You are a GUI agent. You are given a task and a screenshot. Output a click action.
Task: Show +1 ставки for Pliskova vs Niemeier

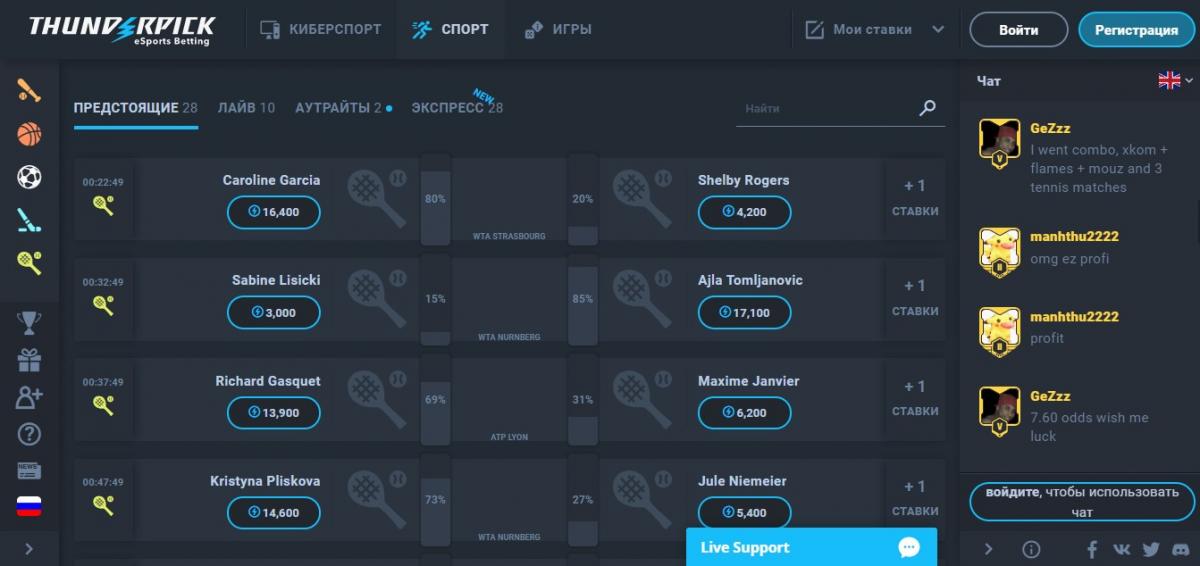[915, 498]
